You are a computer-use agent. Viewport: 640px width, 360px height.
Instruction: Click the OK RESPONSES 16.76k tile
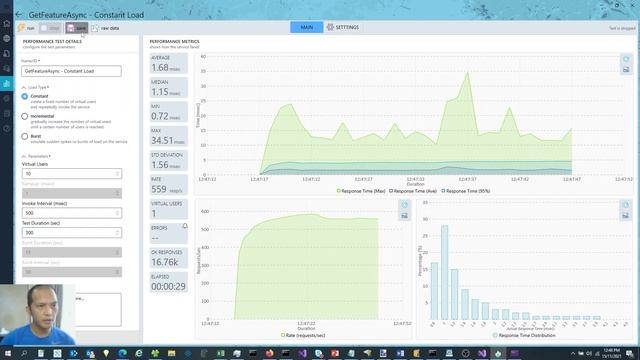click(169, 258)
